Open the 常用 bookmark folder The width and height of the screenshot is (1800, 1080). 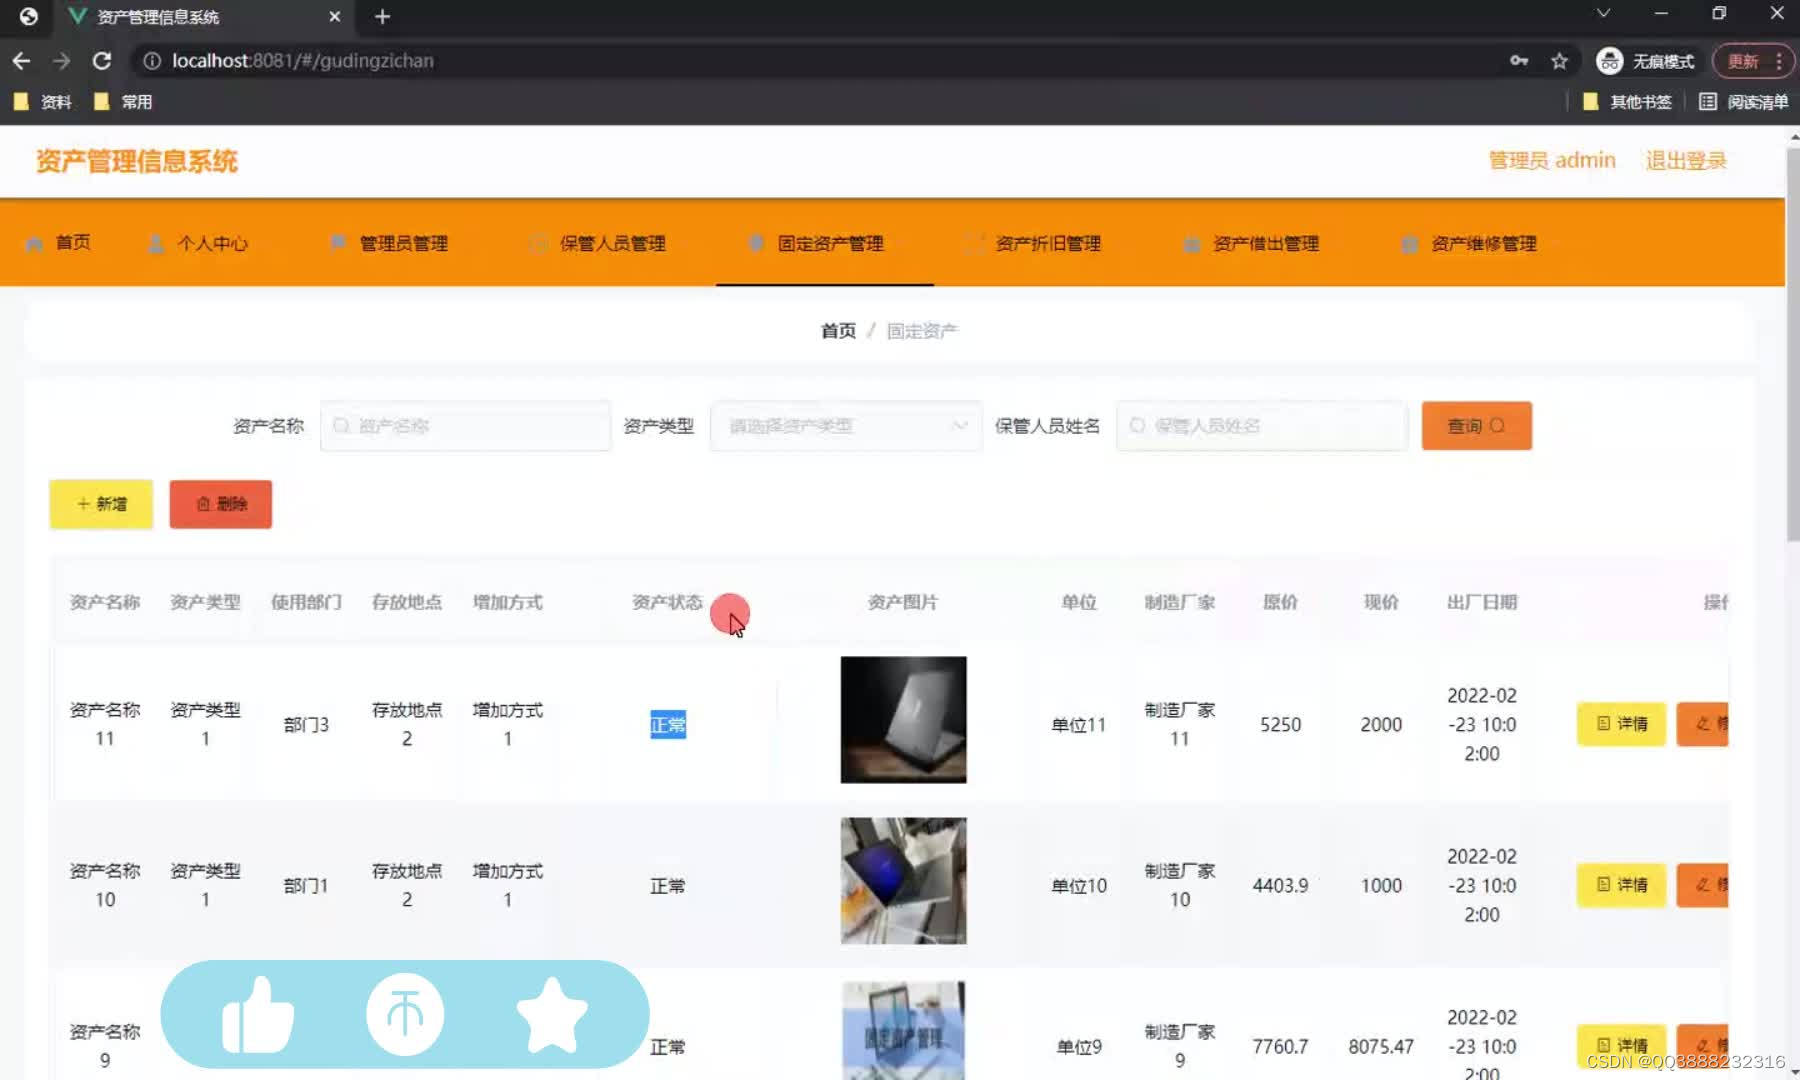coord(123,102)
